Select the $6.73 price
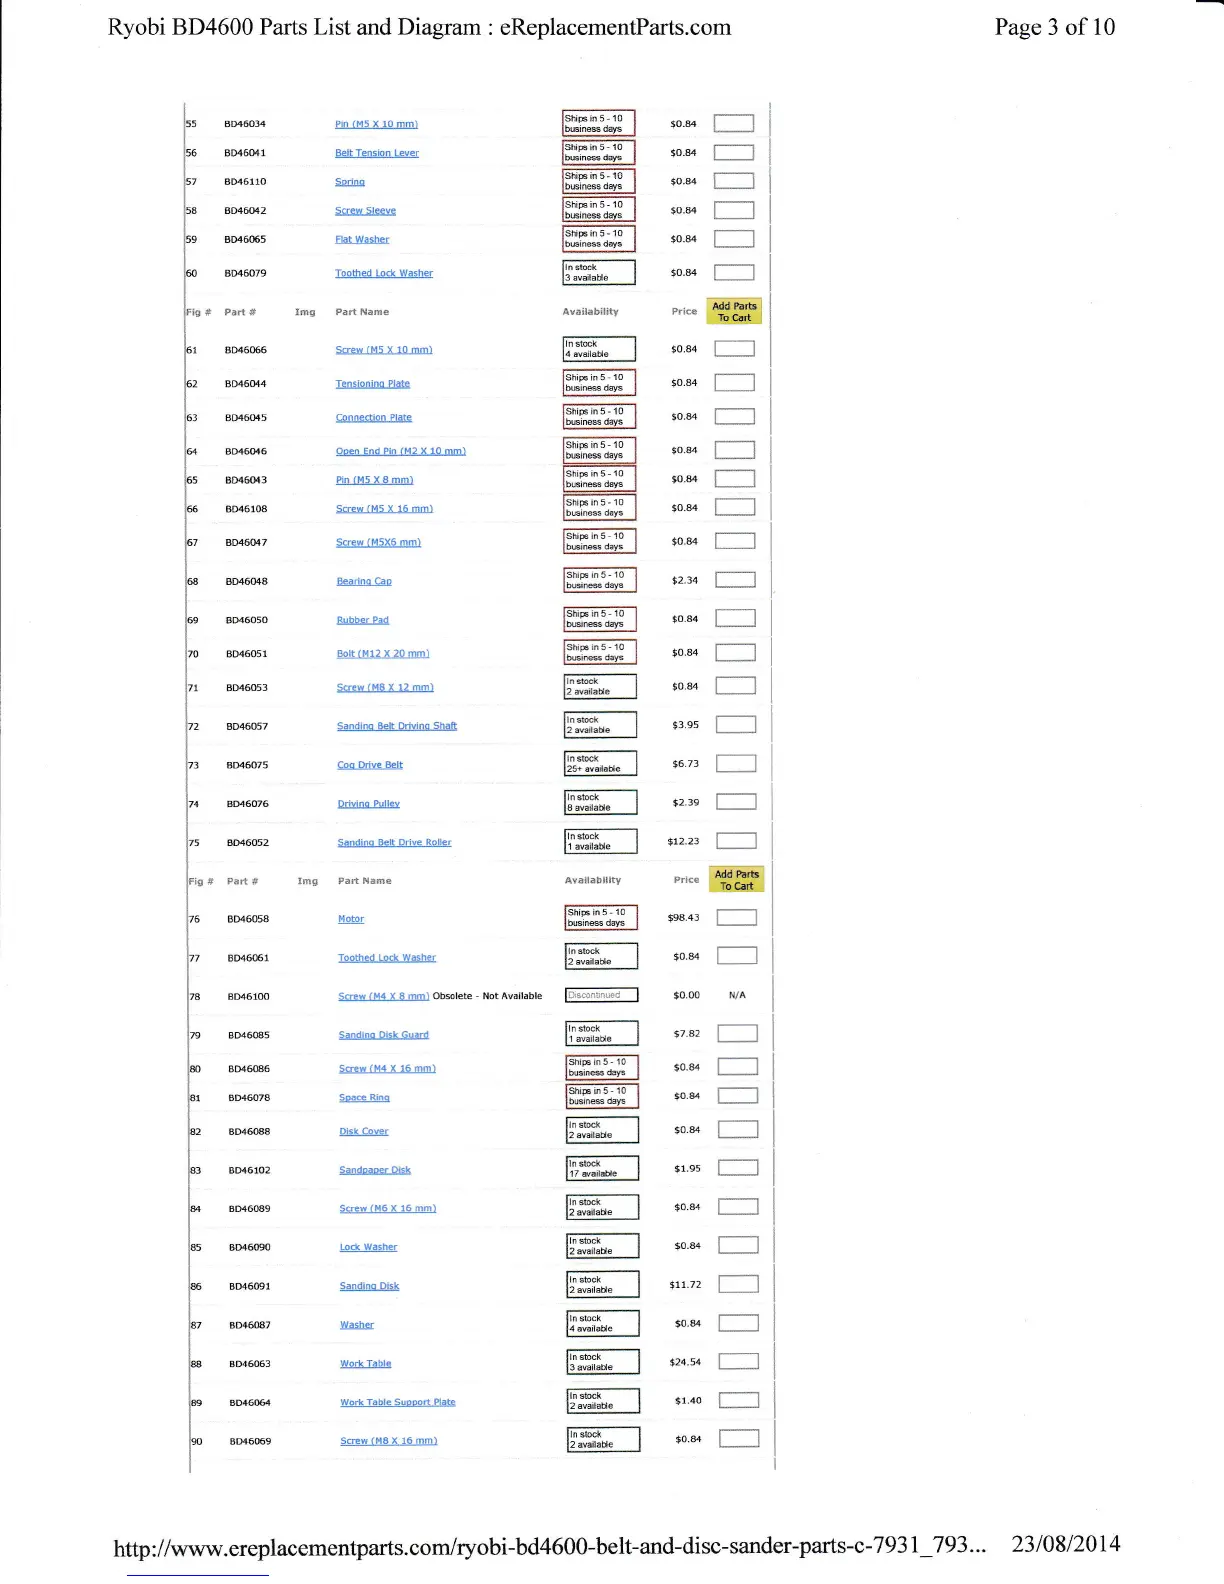Screen dimensions: 1224x1584 686,764
